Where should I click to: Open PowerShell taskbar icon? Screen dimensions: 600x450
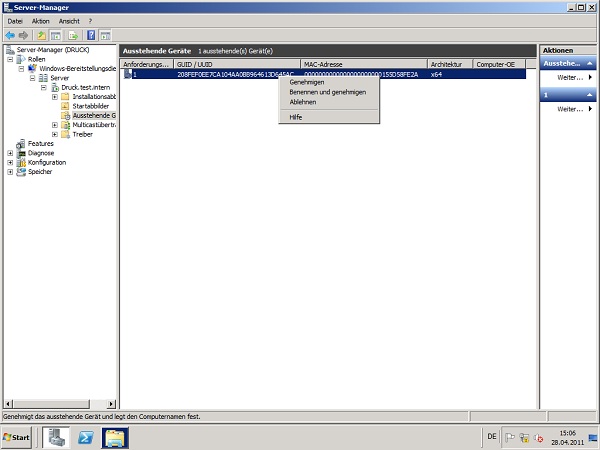[x=86, y=437]
